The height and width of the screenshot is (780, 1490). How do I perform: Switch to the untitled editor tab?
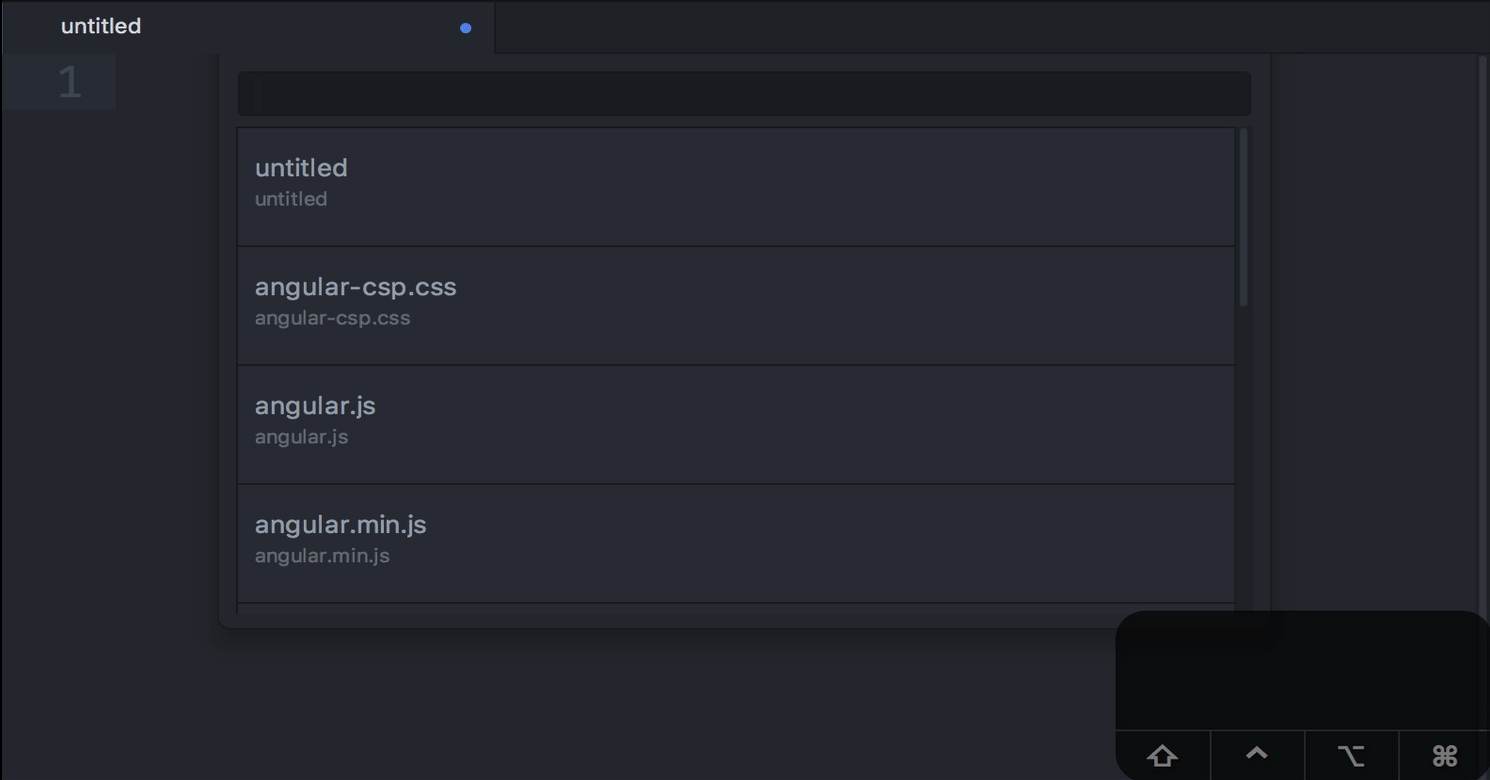click(248, 27)
